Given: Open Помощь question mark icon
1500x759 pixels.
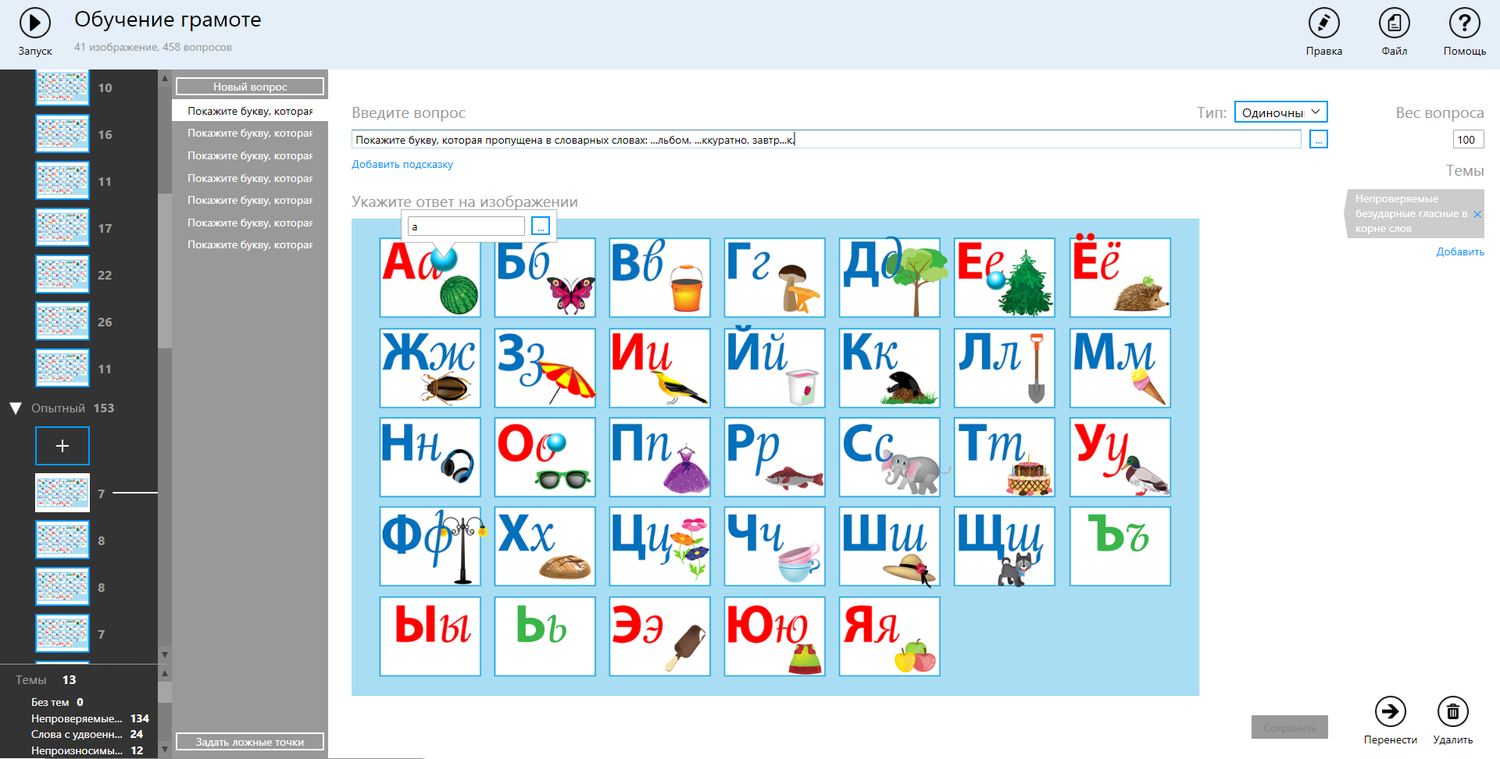Looking at the screenshot, I should pos(1464,23).
